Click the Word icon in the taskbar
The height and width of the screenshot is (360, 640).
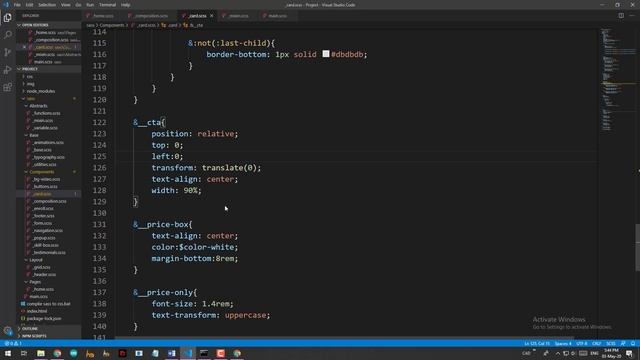click(171, 353)
